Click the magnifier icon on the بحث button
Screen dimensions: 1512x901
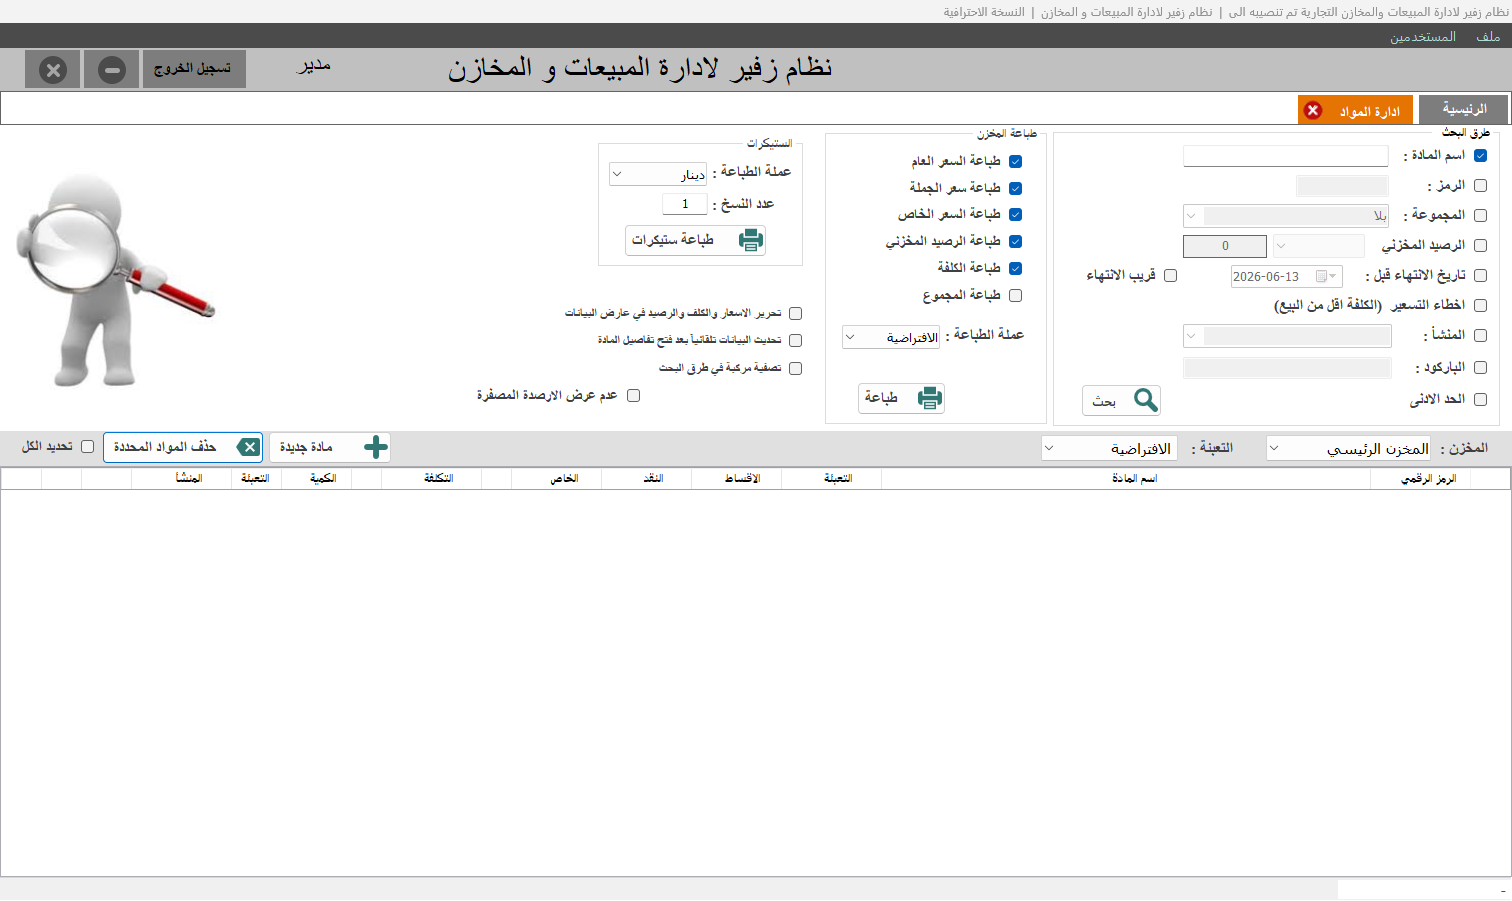click(x=1146, y=400)
